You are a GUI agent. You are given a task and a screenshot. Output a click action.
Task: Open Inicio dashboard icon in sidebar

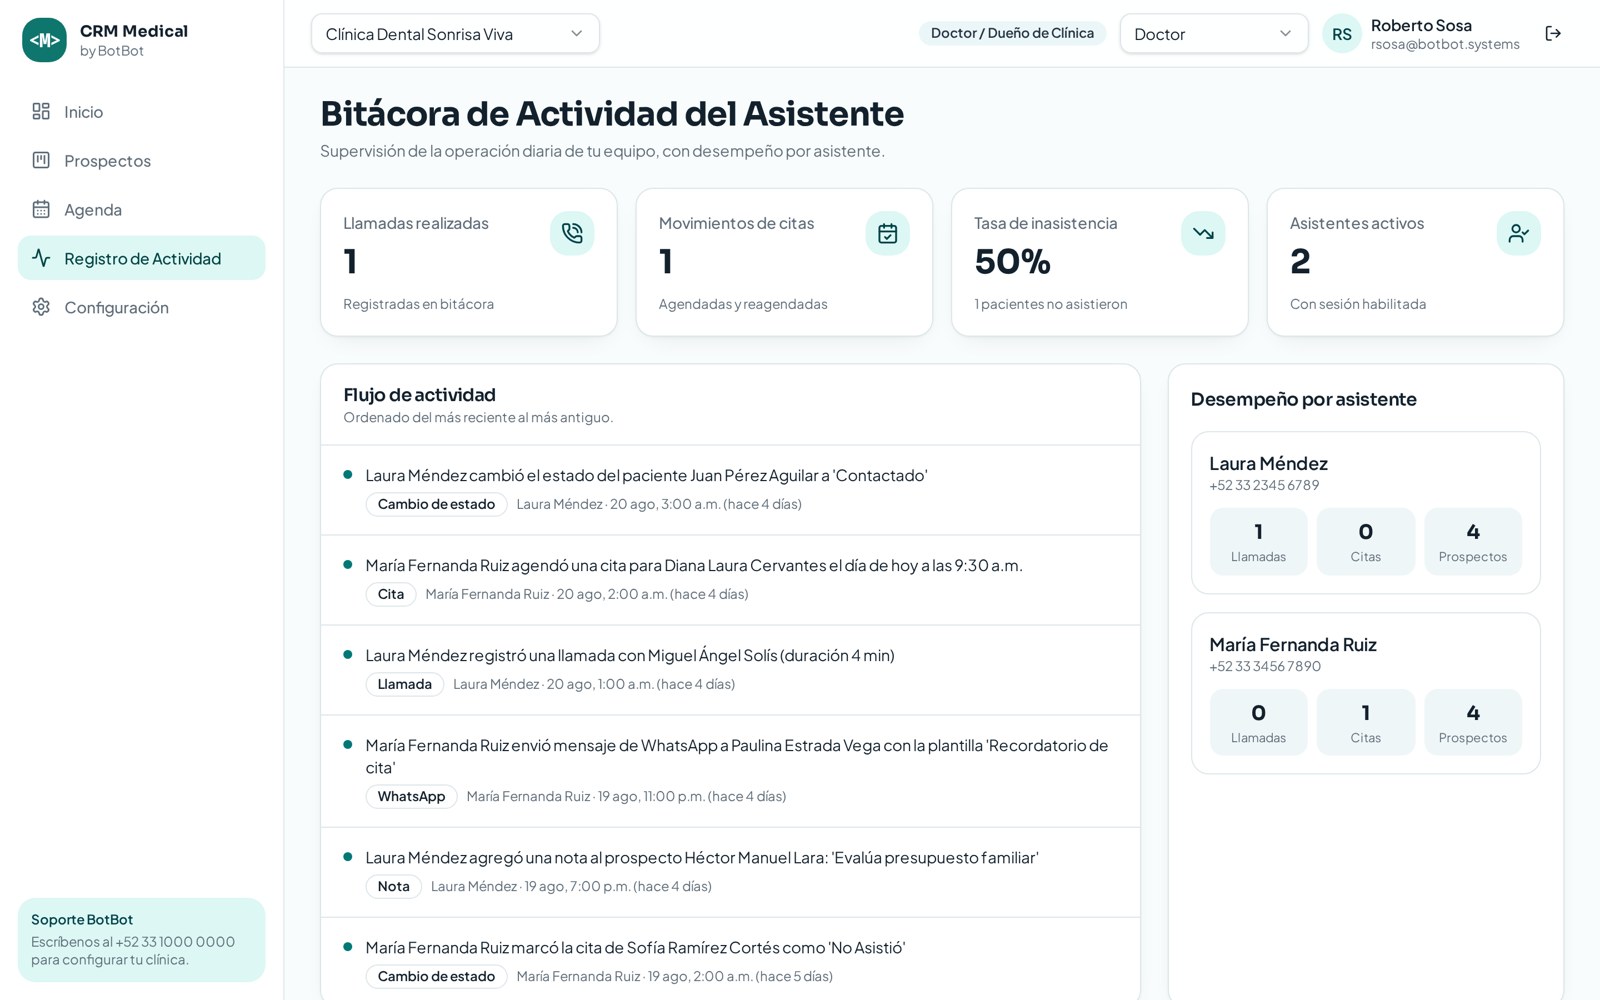[41, 111]
